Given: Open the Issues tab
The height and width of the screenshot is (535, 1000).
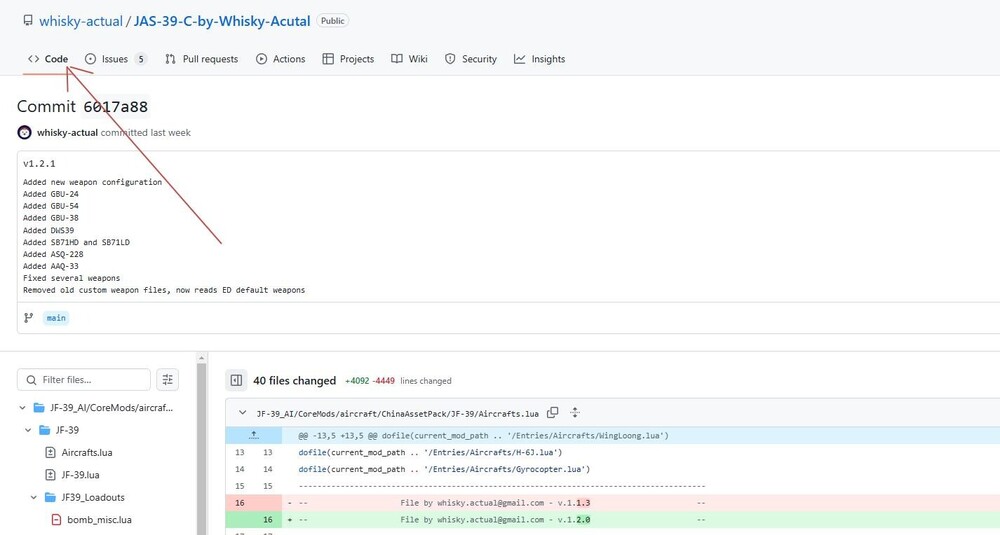Looking at the screenshot, I should 115,59.
